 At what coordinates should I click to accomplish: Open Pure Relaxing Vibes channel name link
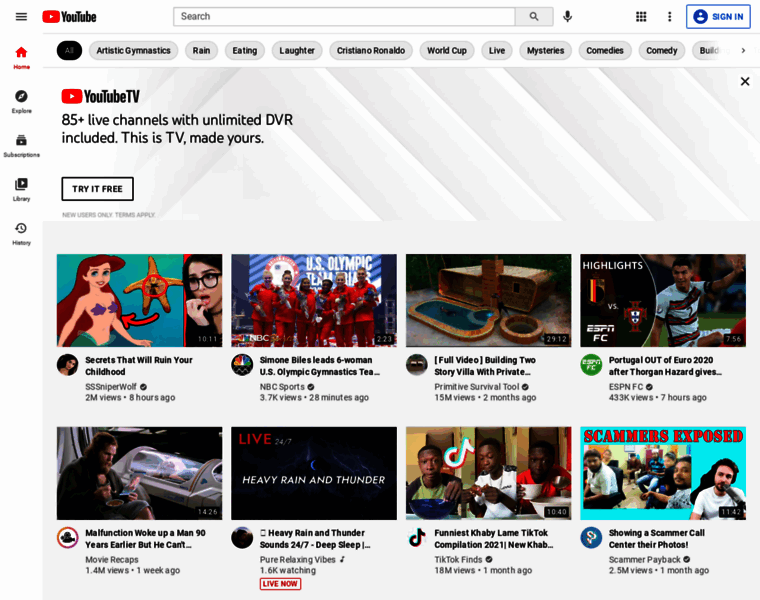tap(298, 559)
